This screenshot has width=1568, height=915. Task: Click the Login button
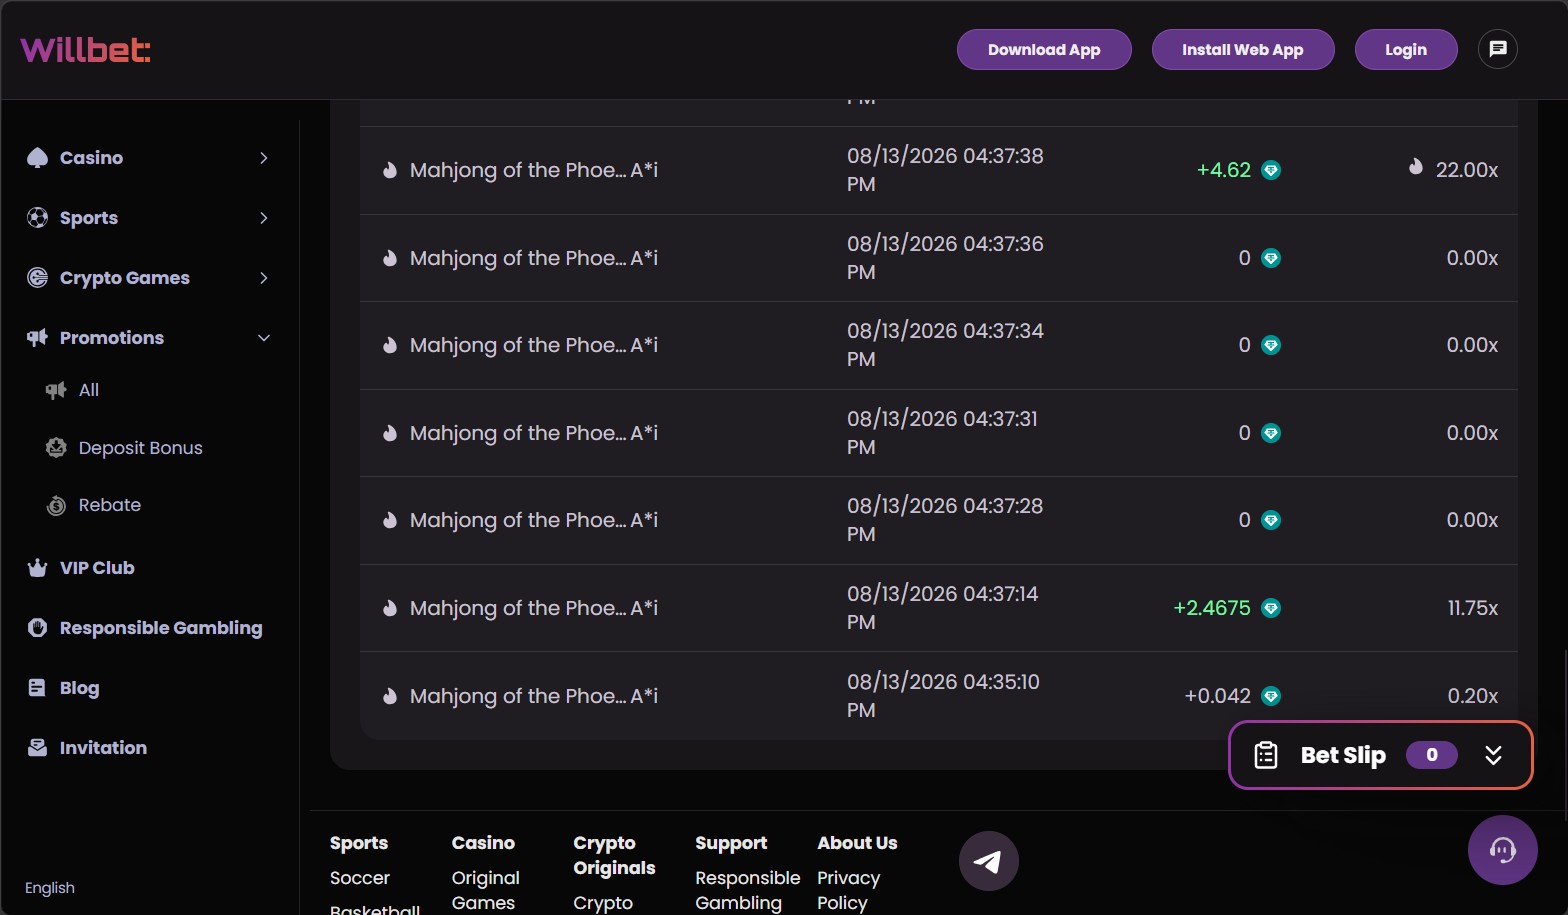pyautogui.click(x=1406, y=49)
